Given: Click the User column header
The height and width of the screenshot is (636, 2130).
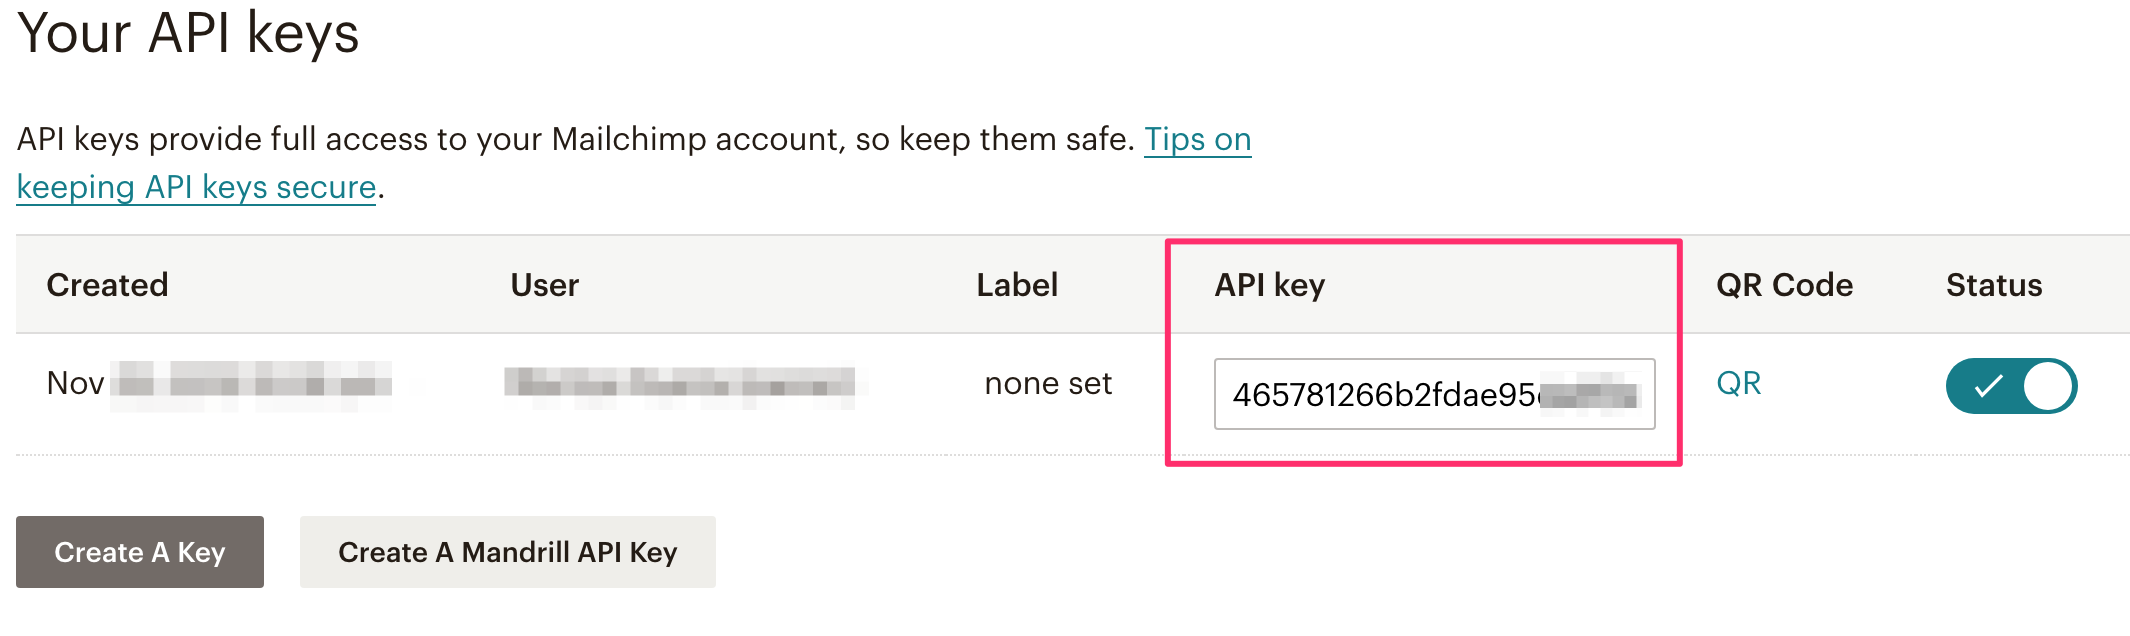Looking at the screenshot, I should (x=544, y=285).
